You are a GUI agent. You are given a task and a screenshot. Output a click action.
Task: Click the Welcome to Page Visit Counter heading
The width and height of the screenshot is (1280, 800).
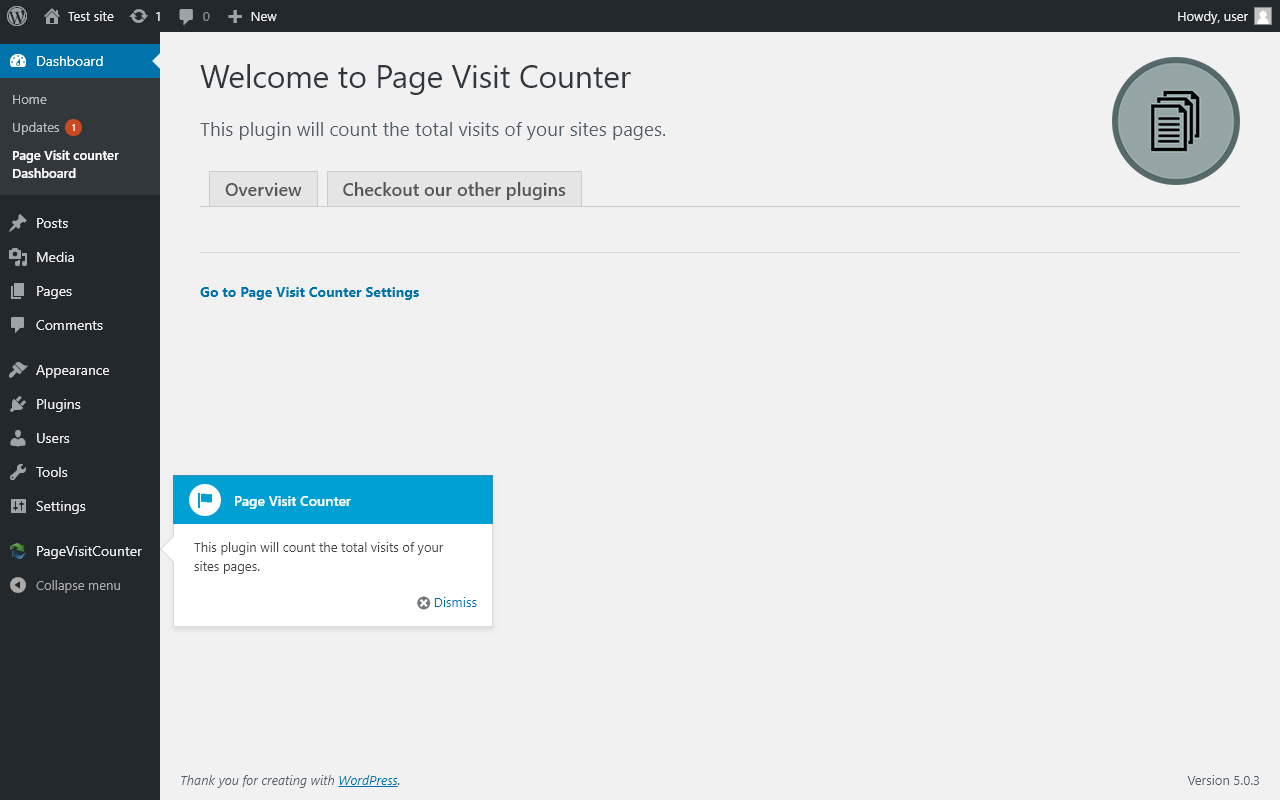416,77
